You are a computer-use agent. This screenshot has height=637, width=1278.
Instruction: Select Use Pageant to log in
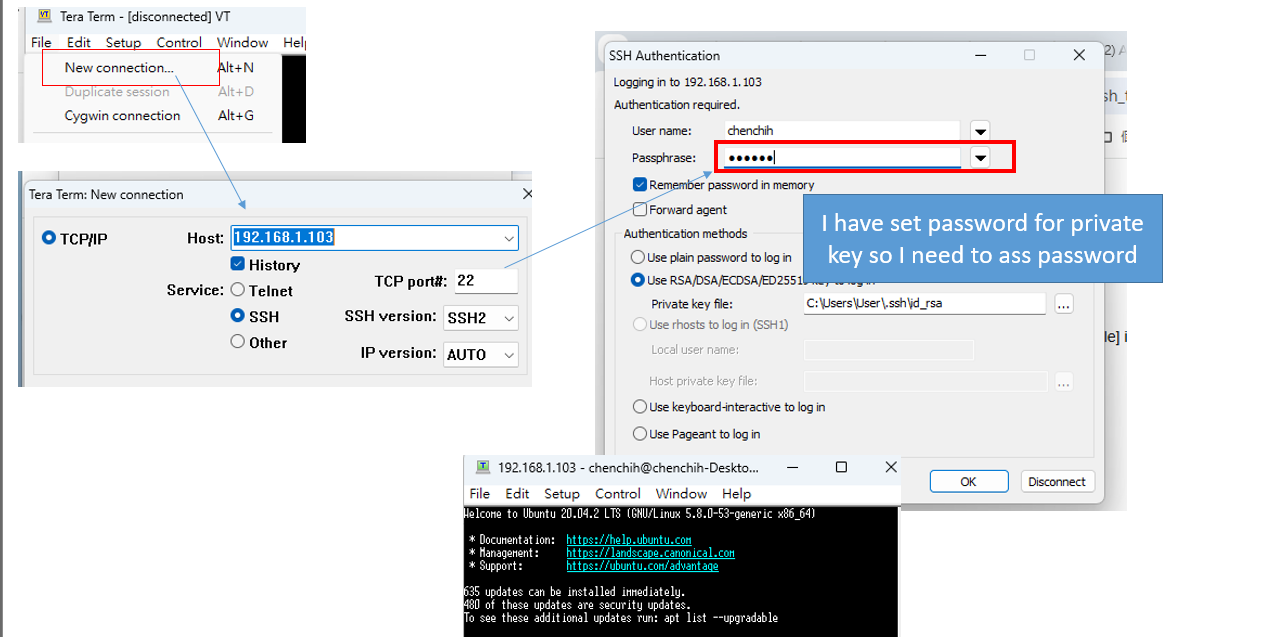coord(640,434)
